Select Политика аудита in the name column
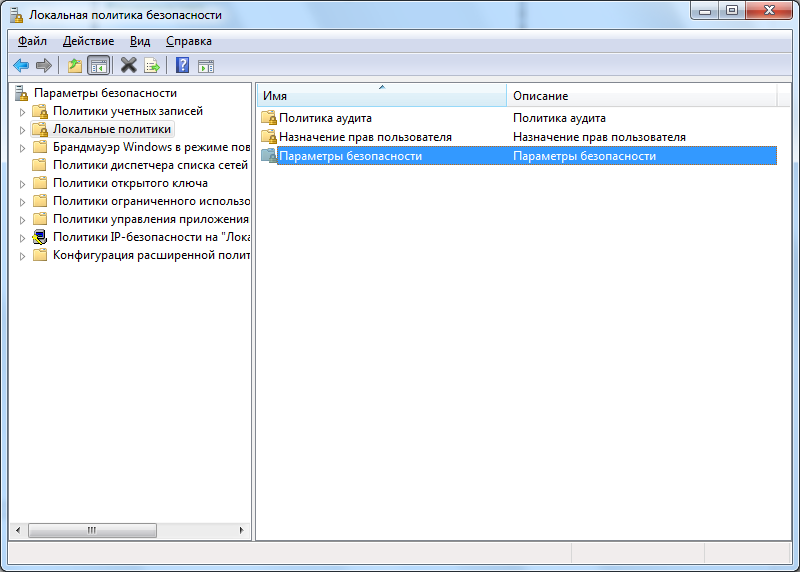 coord(325,118)
